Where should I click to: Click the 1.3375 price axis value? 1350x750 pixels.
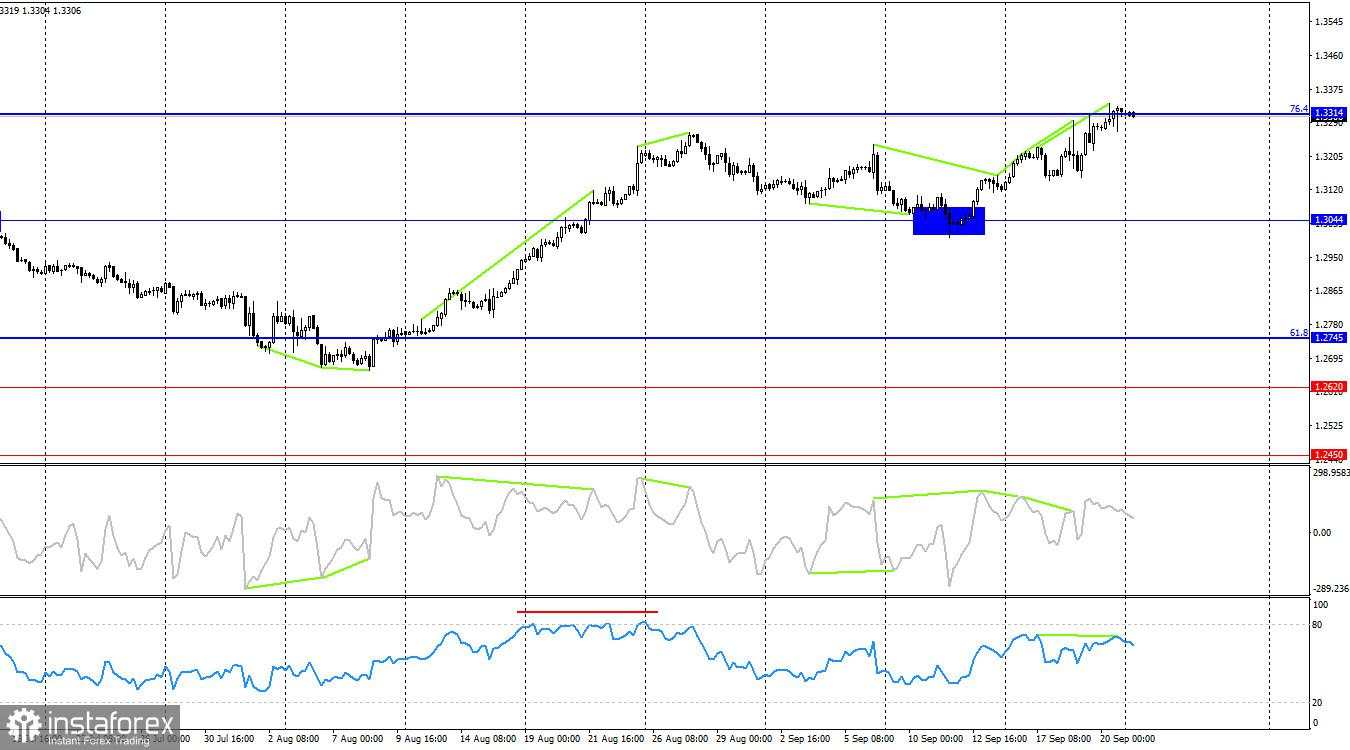click(1329, 89)
